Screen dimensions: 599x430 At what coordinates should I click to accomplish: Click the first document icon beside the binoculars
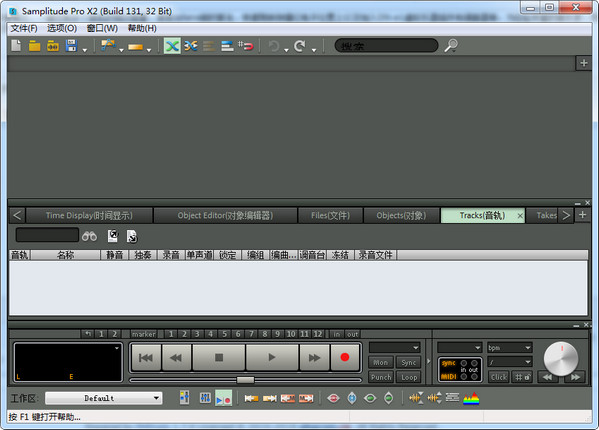113,236
